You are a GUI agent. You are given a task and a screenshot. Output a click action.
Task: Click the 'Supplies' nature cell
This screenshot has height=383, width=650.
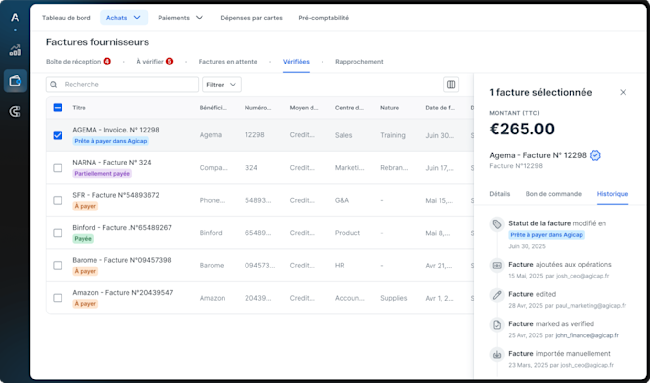coord(394,298)
